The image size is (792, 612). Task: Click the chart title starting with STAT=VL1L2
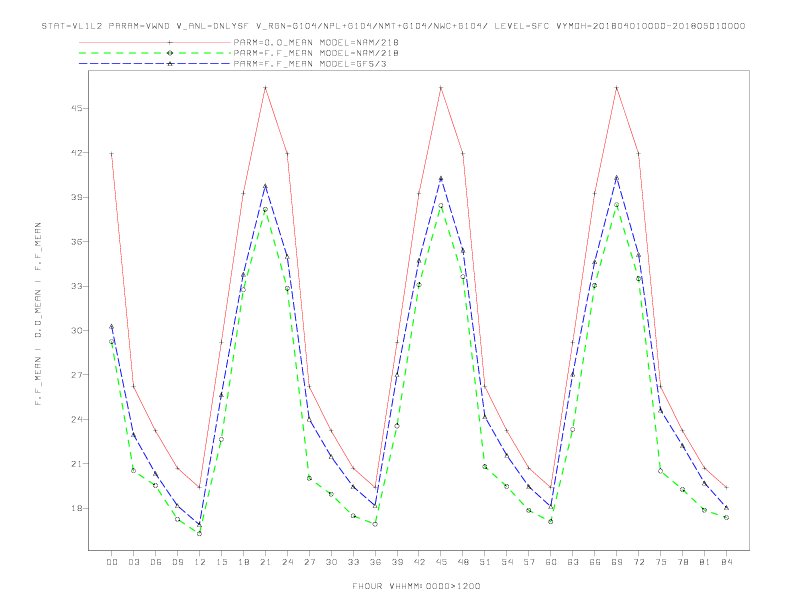[x=393, y=26]
